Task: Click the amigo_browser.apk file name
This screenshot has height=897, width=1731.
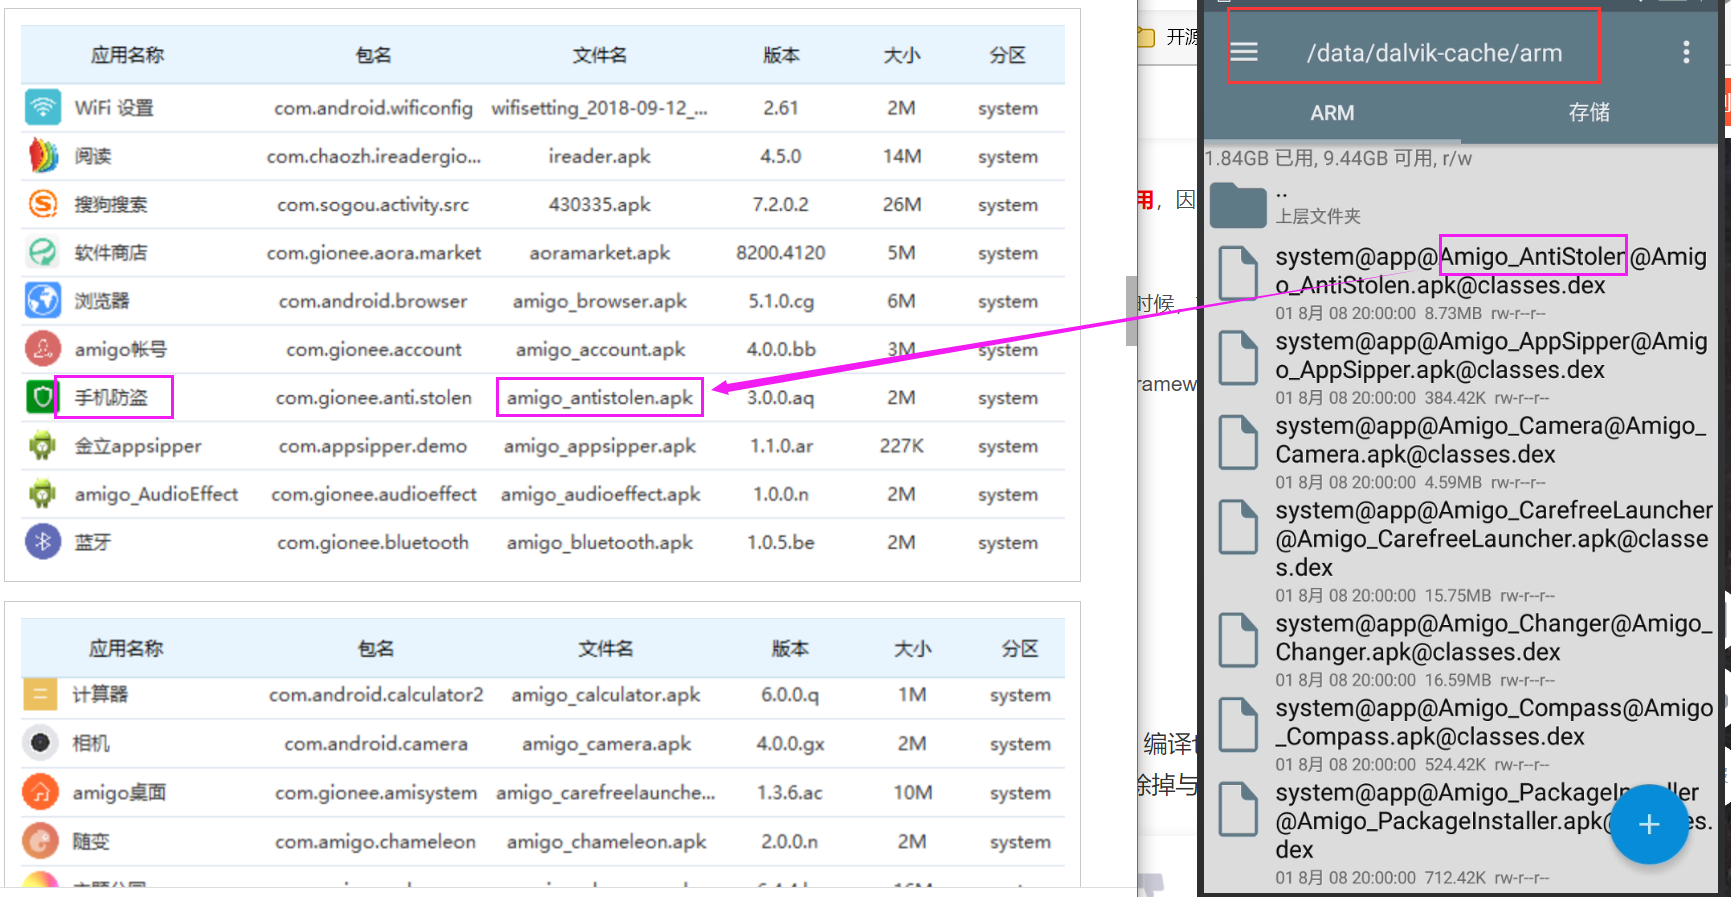Action: (599, 300)
